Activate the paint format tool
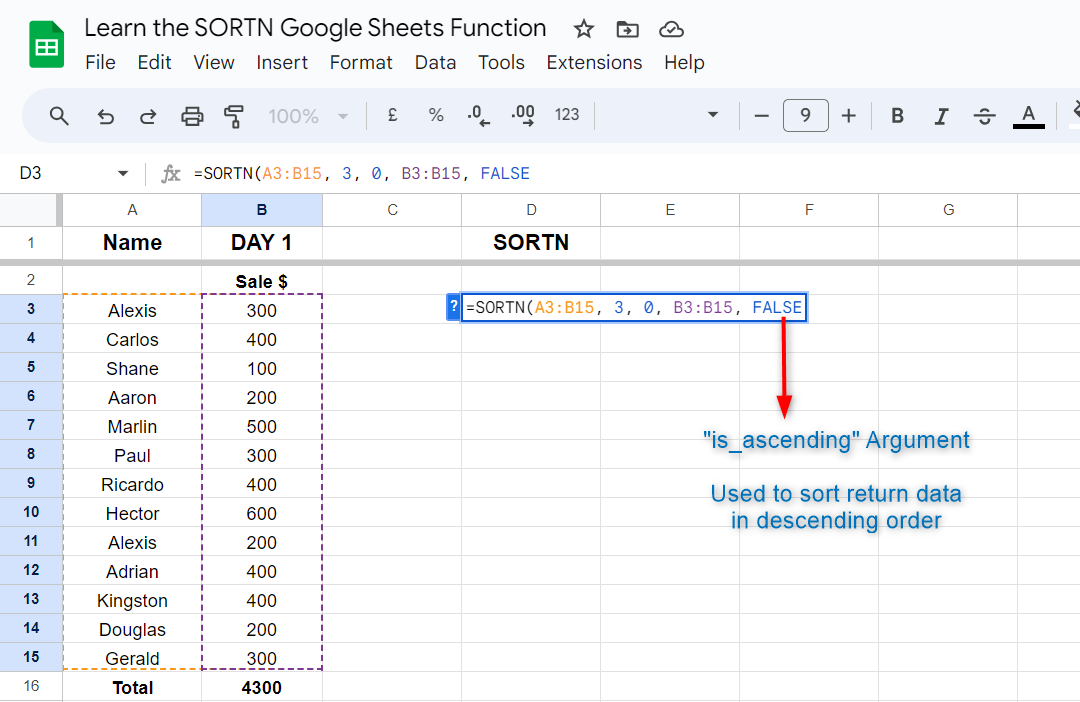This screenshot has height=702, width=1080. (234, 116)
